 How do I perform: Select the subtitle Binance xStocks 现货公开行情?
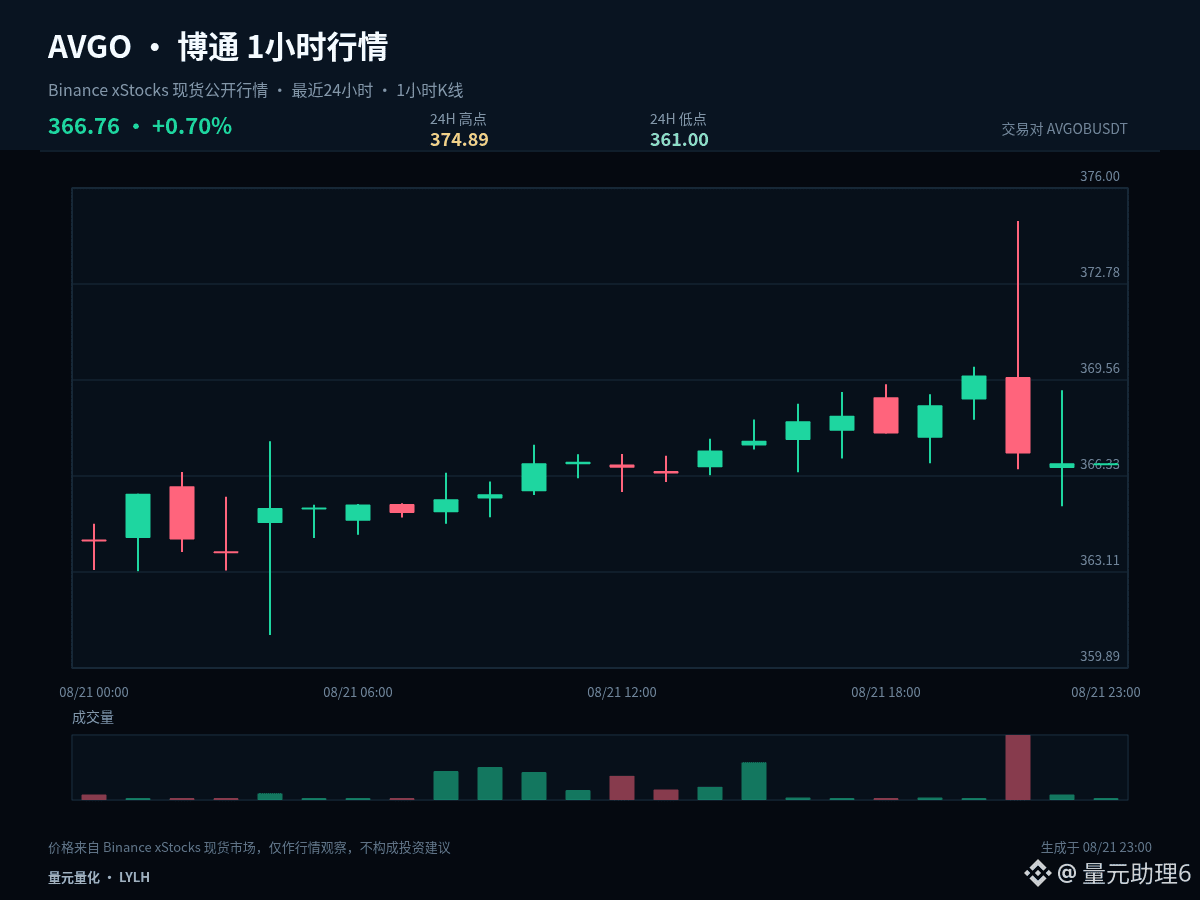pos(158,90)
